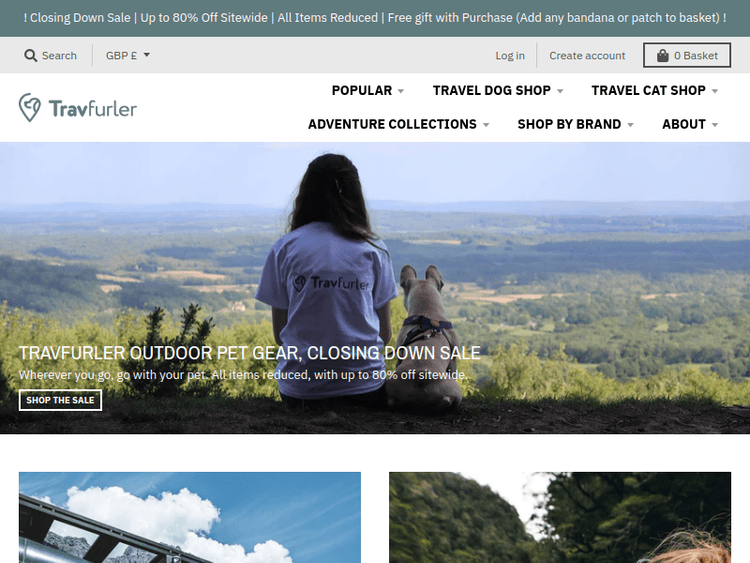Click the Create account link
750x563 pixels.
pyautogui.click(x=587, y=55)
